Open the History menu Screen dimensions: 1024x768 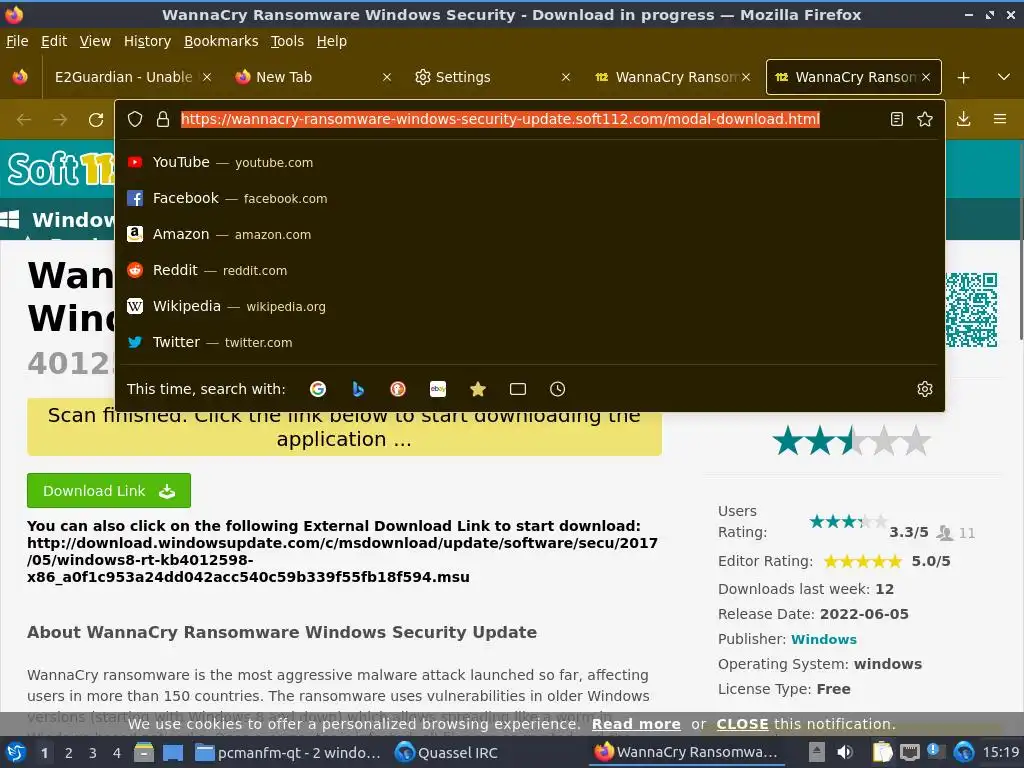click(147, 41)
